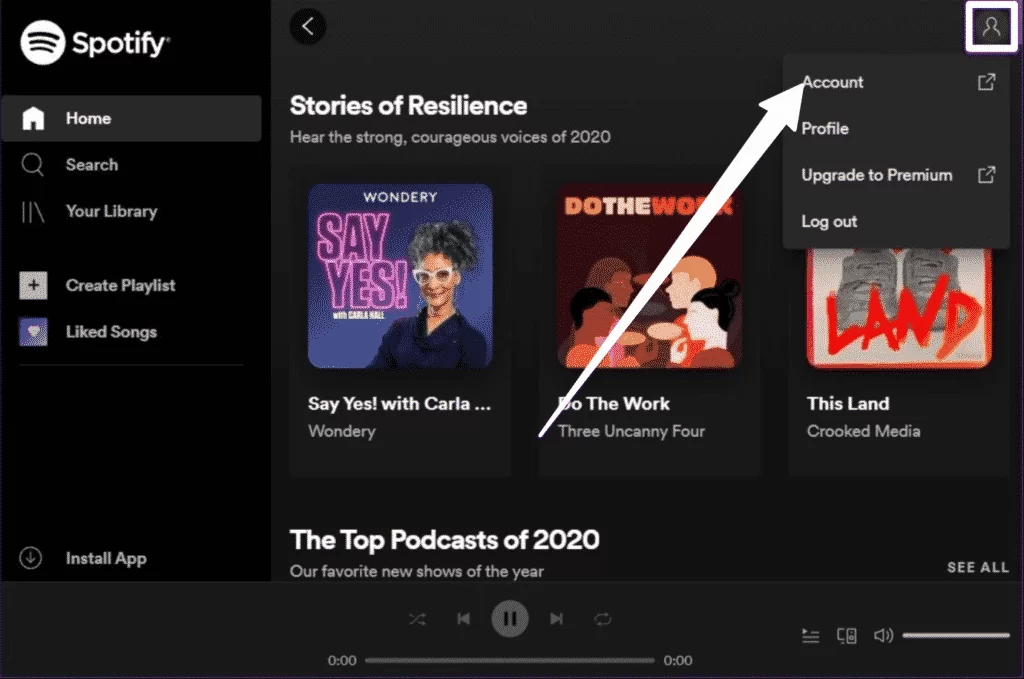Toggle repeat mode
Image resolution: width=1024 pixels, height=679 pixels.
pyautogui.click(x=603, y=619)
